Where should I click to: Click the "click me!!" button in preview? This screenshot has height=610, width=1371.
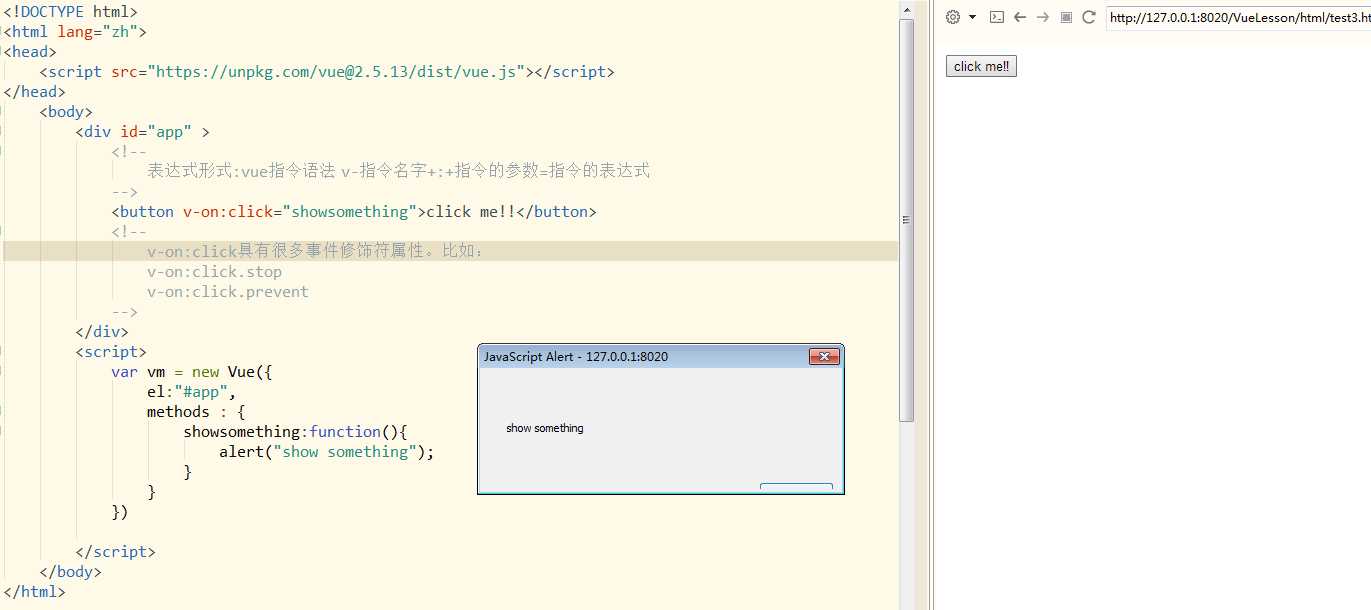click(981, 66)
